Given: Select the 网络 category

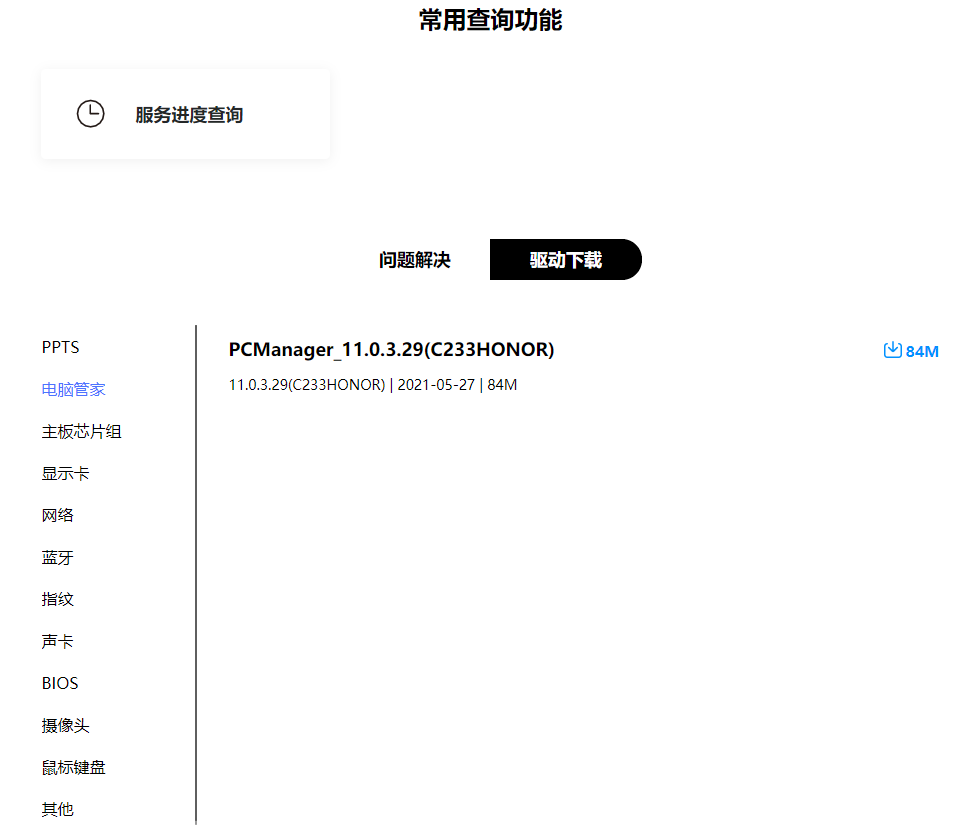Looking at the screenshot, I should click(57, 515).
